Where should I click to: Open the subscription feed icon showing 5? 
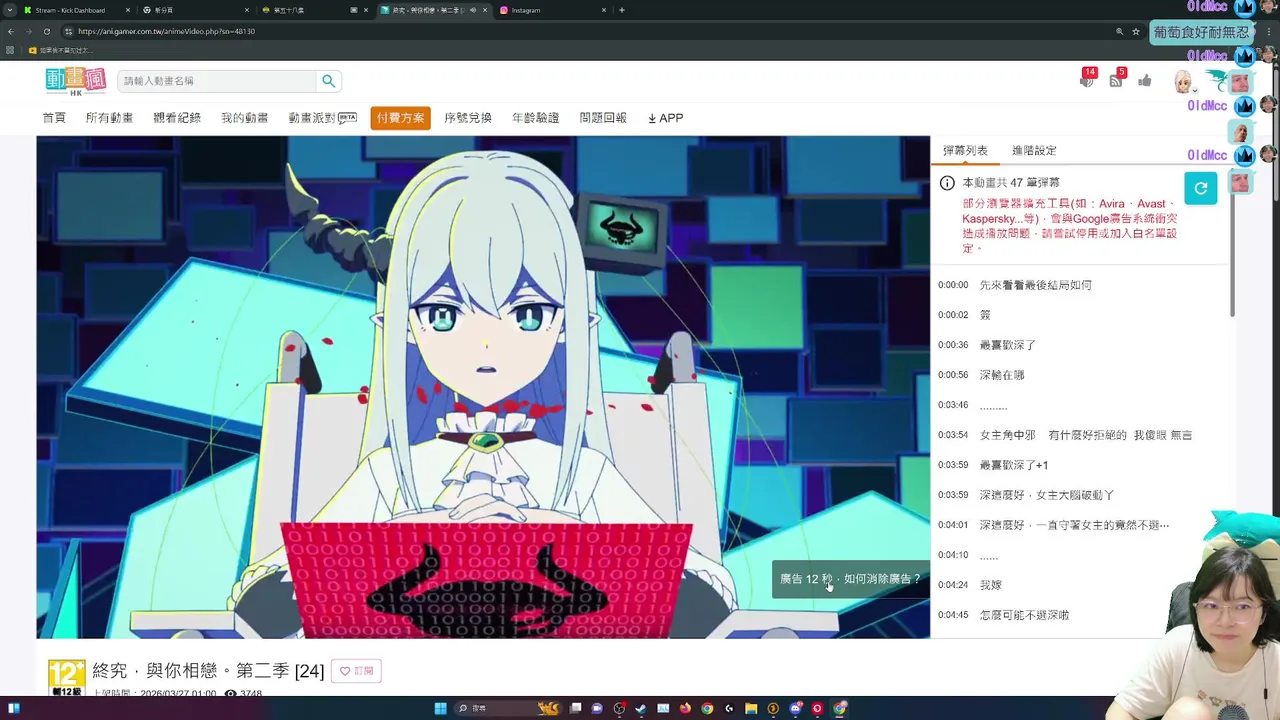coord(1116,80)
